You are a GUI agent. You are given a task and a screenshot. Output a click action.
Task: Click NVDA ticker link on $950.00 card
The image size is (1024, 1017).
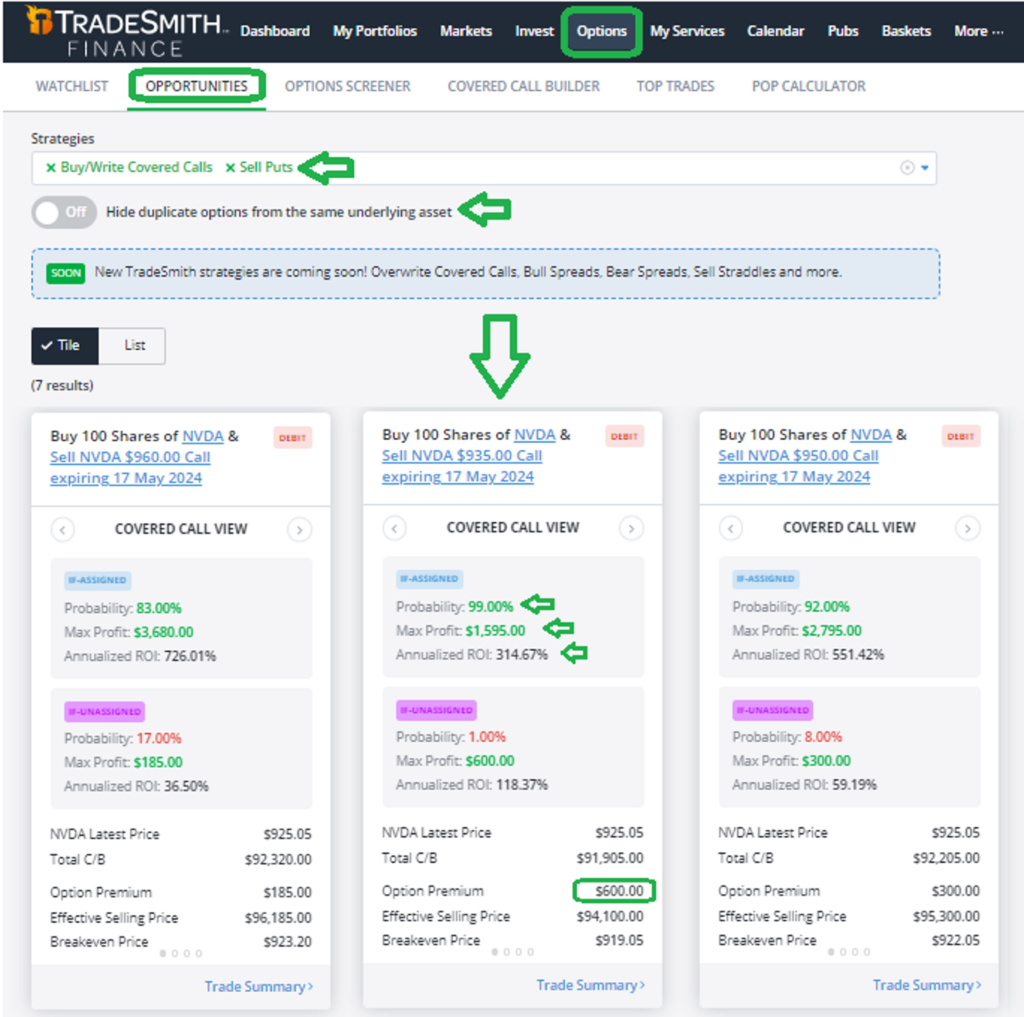pyautogui.click(x=871, y=435)
